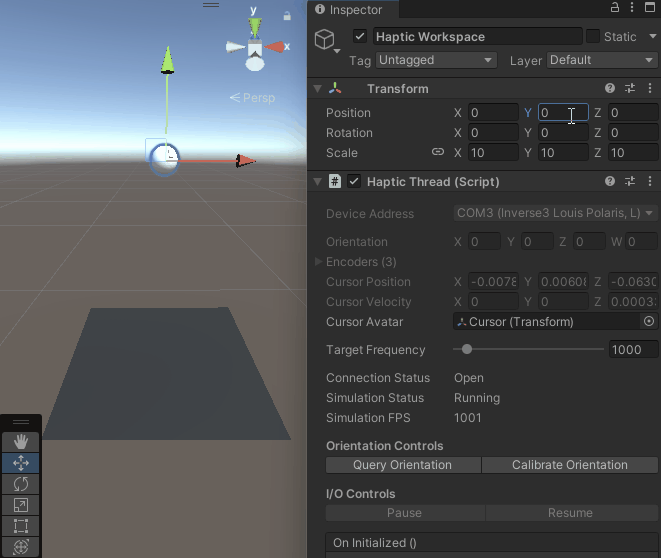
Task: Click the dark plane in scene view
Action: (x=167, y=375)
